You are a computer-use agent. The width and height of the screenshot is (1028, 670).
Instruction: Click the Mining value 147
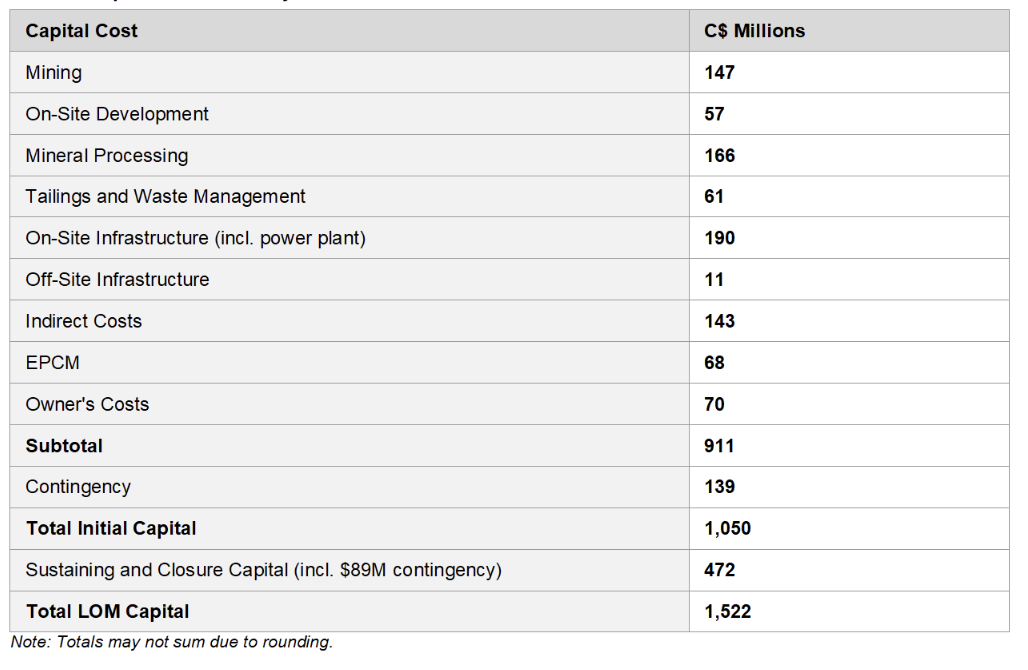point(719,73)
